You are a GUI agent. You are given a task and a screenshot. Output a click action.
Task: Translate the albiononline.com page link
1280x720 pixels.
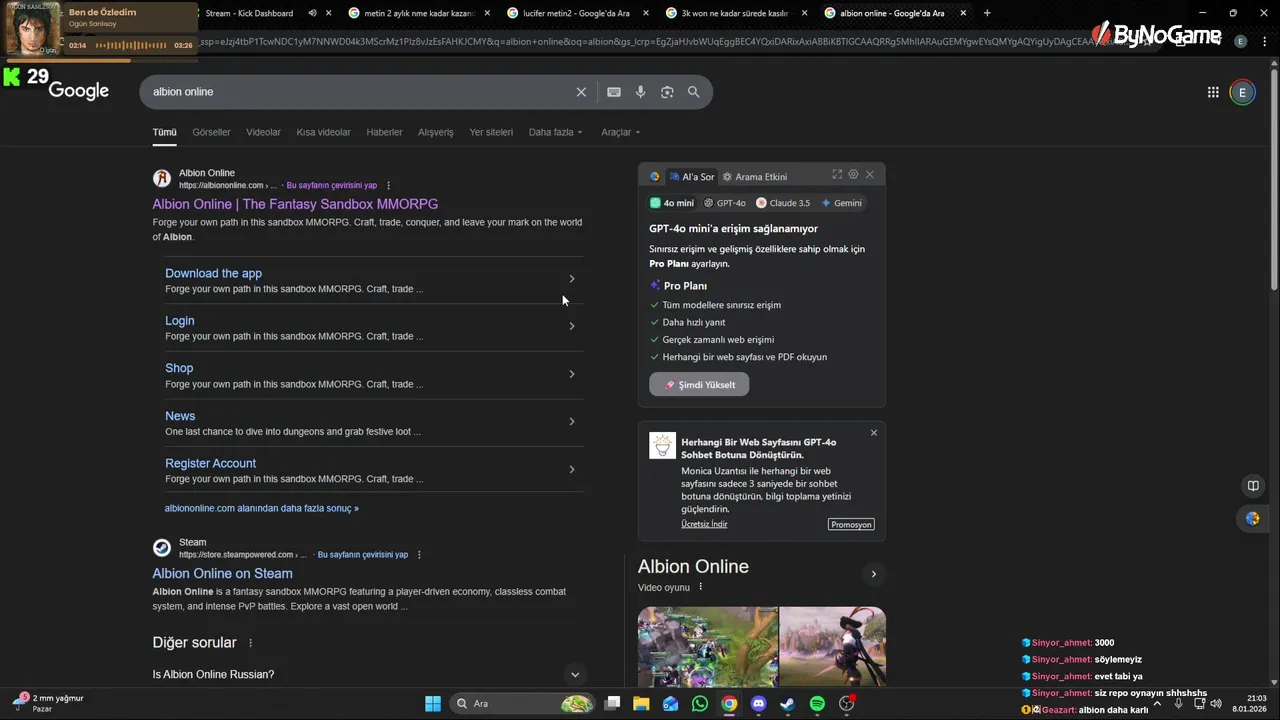coord(332,185)
